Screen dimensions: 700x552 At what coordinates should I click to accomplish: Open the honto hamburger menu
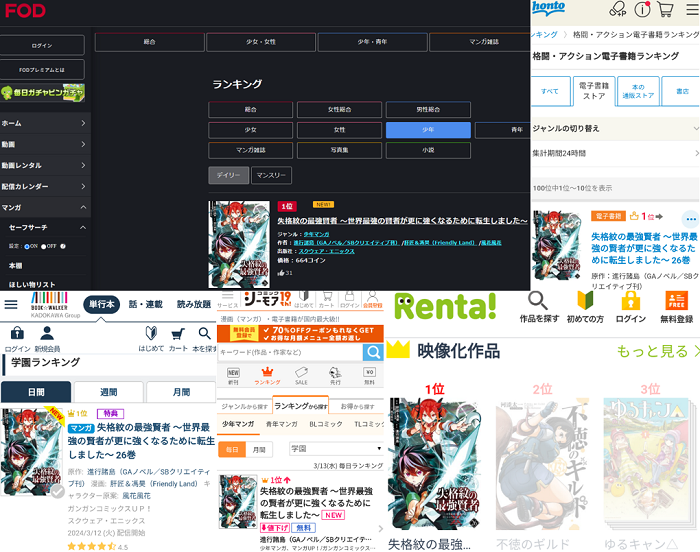[x=692, y=9]
